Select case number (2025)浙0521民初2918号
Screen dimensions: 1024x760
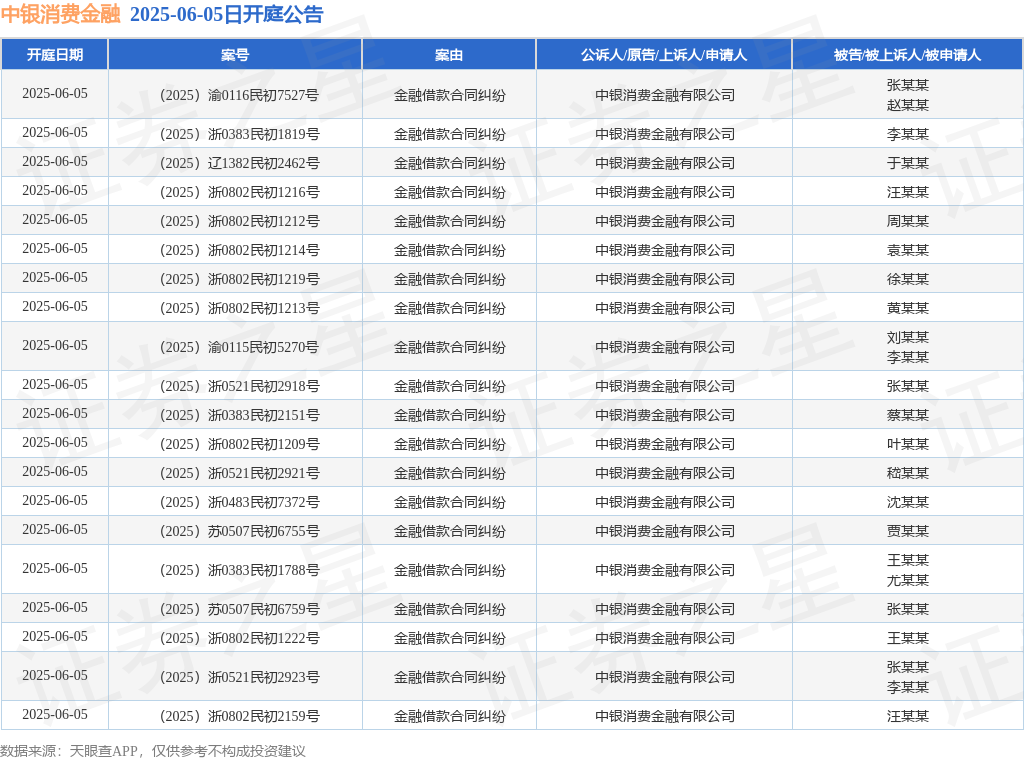point(239,387)
